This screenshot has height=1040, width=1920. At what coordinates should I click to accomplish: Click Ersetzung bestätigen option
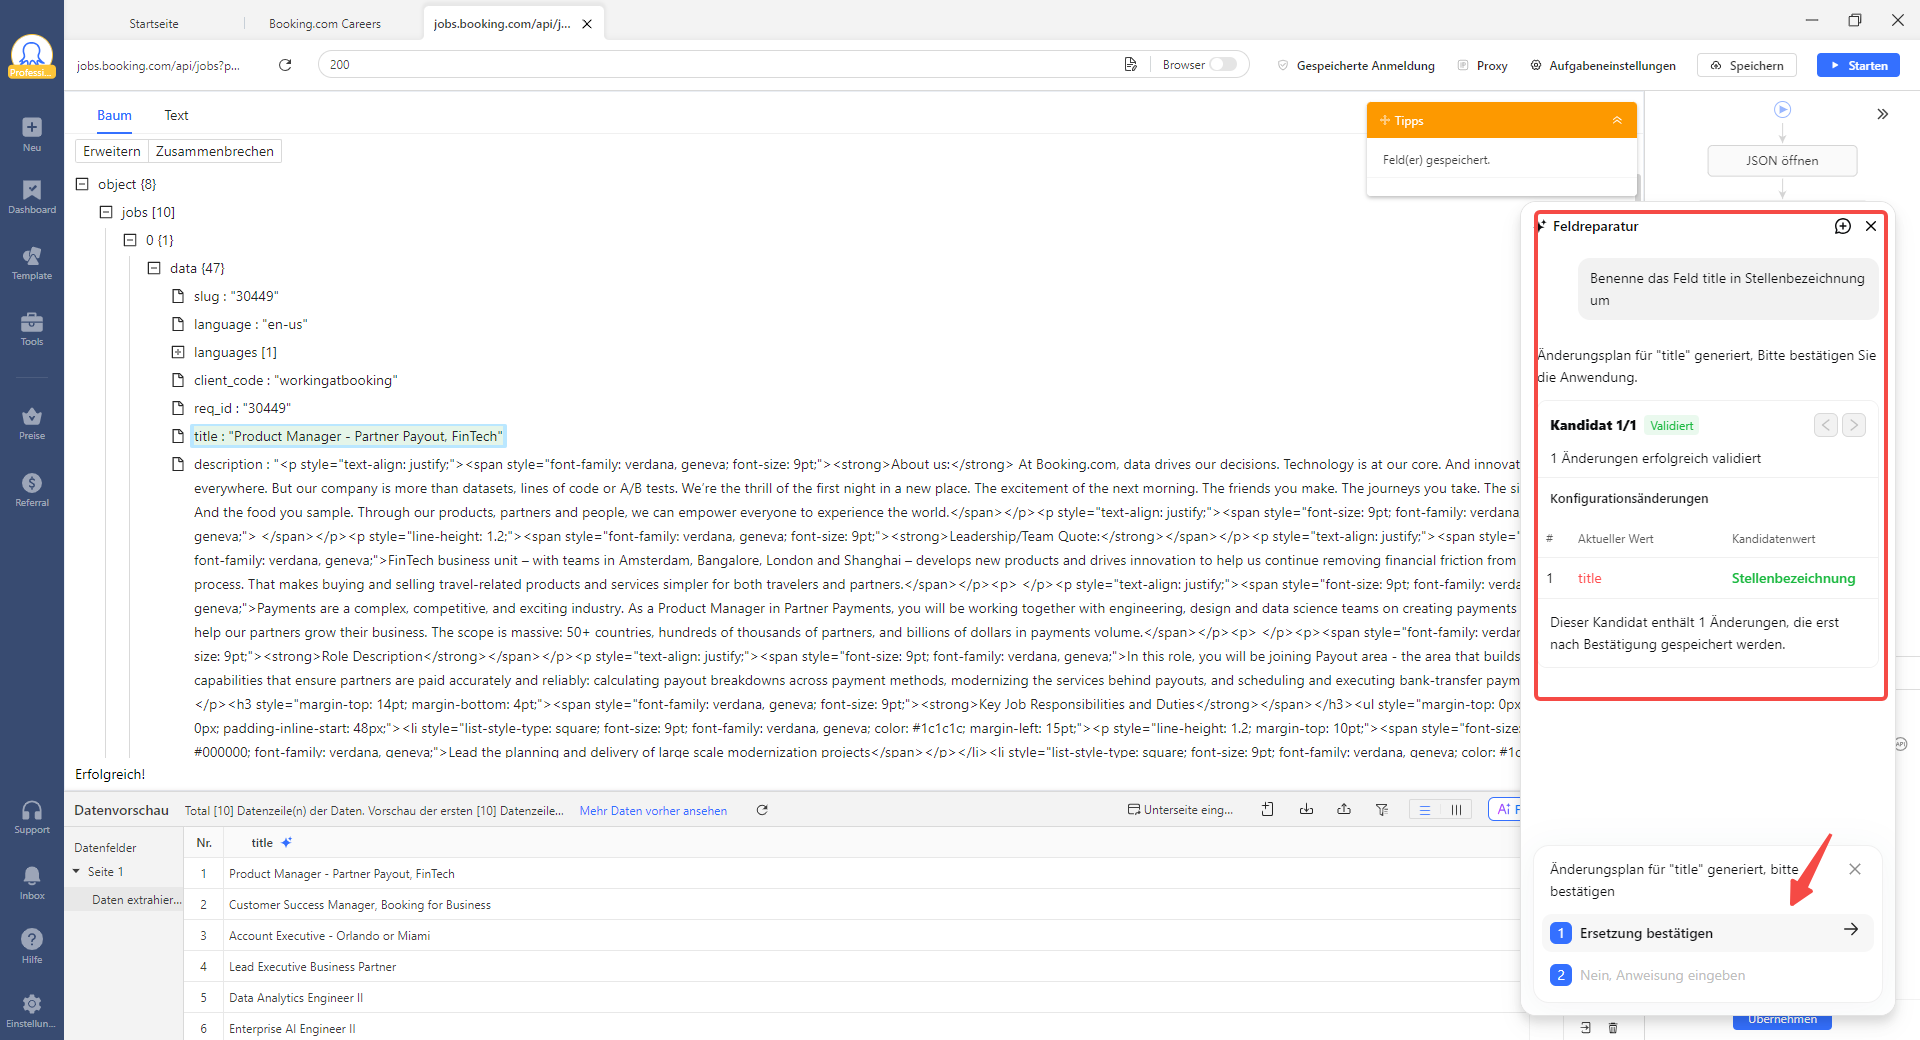click(x=1707, y=933)
